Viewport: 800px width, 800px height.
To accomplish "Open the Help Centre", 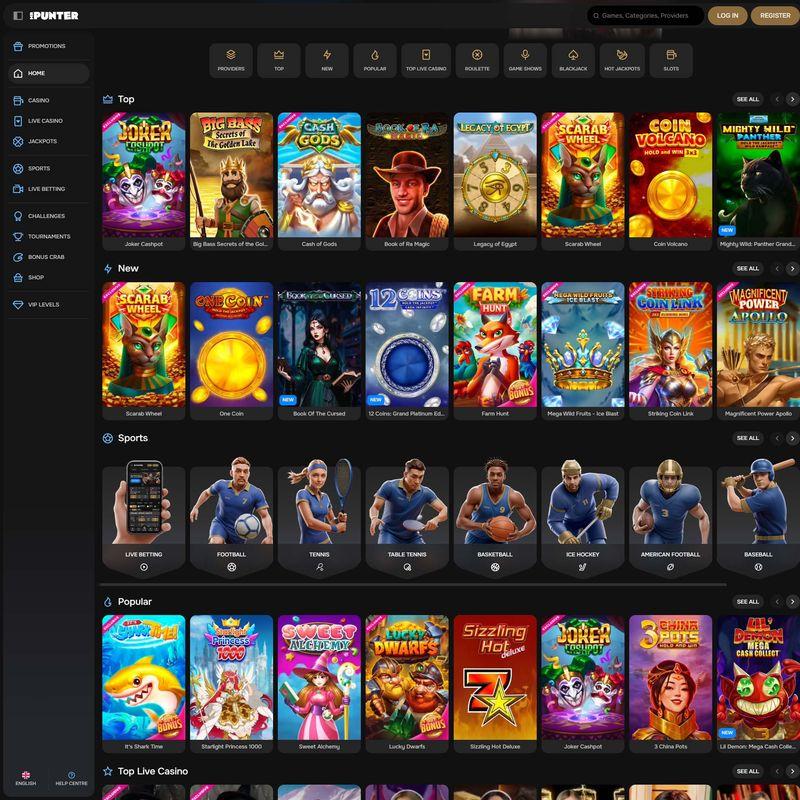I will coord(71,779).
